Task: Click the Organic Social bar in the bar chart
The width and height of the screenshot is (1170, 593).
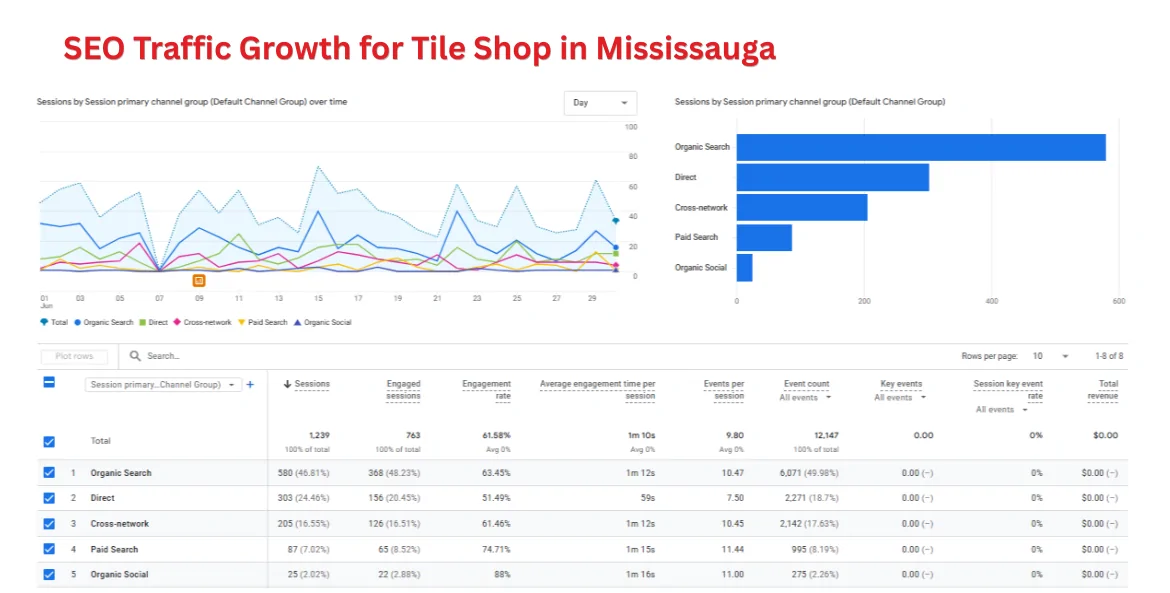Action: 744,268
